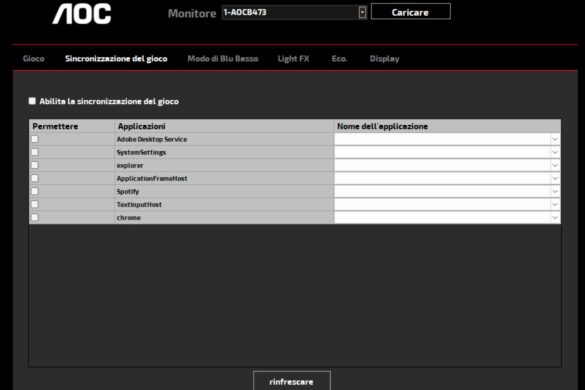
Task: Open the name dropdown for SystemSettings
Action: [555, 152]
